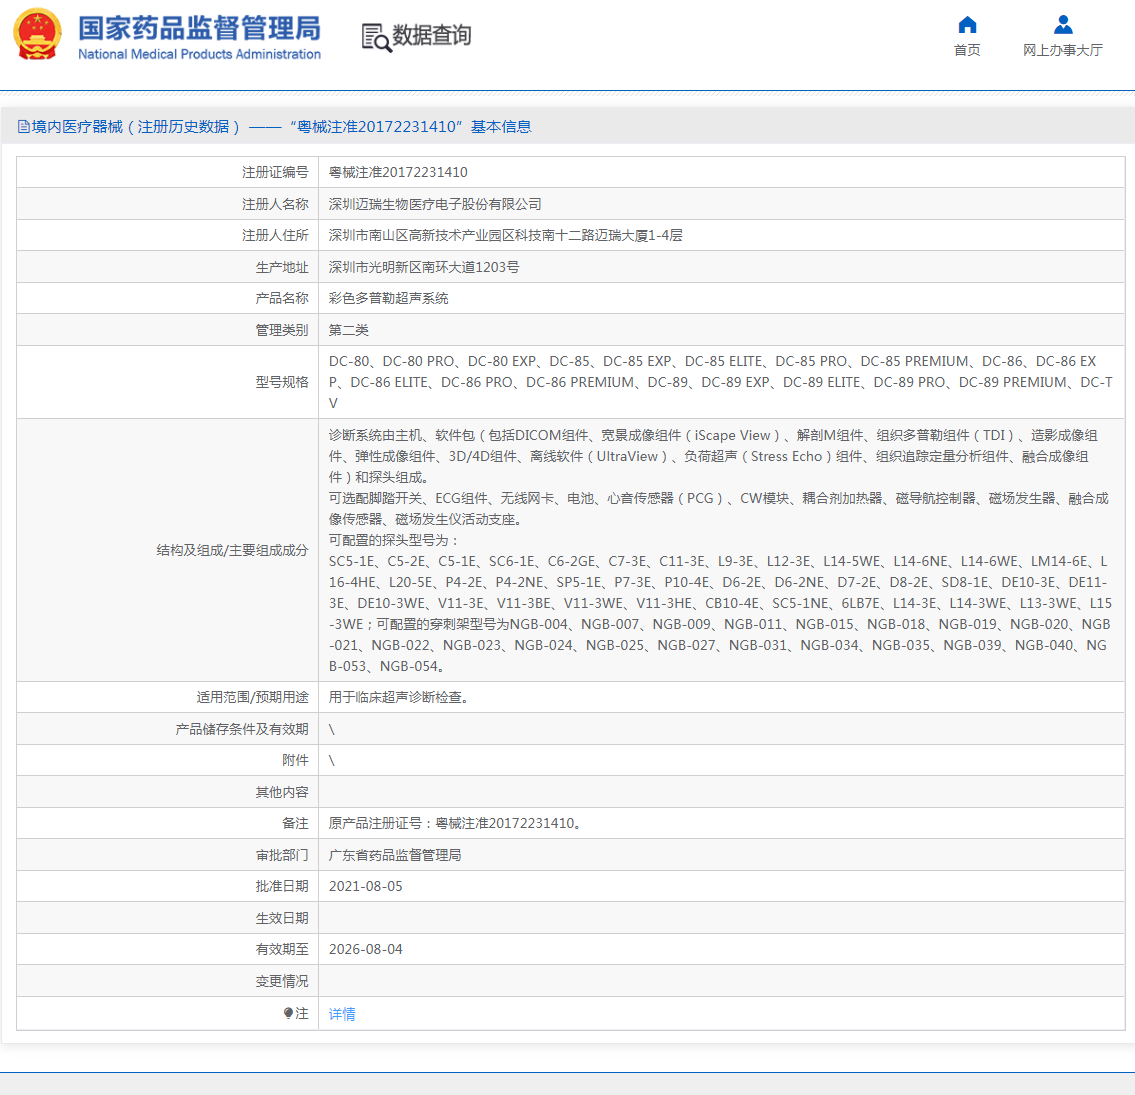1135x1095 pixels.
Task: Select 广东省药品监督管理局 value
Action: point(395,855)
